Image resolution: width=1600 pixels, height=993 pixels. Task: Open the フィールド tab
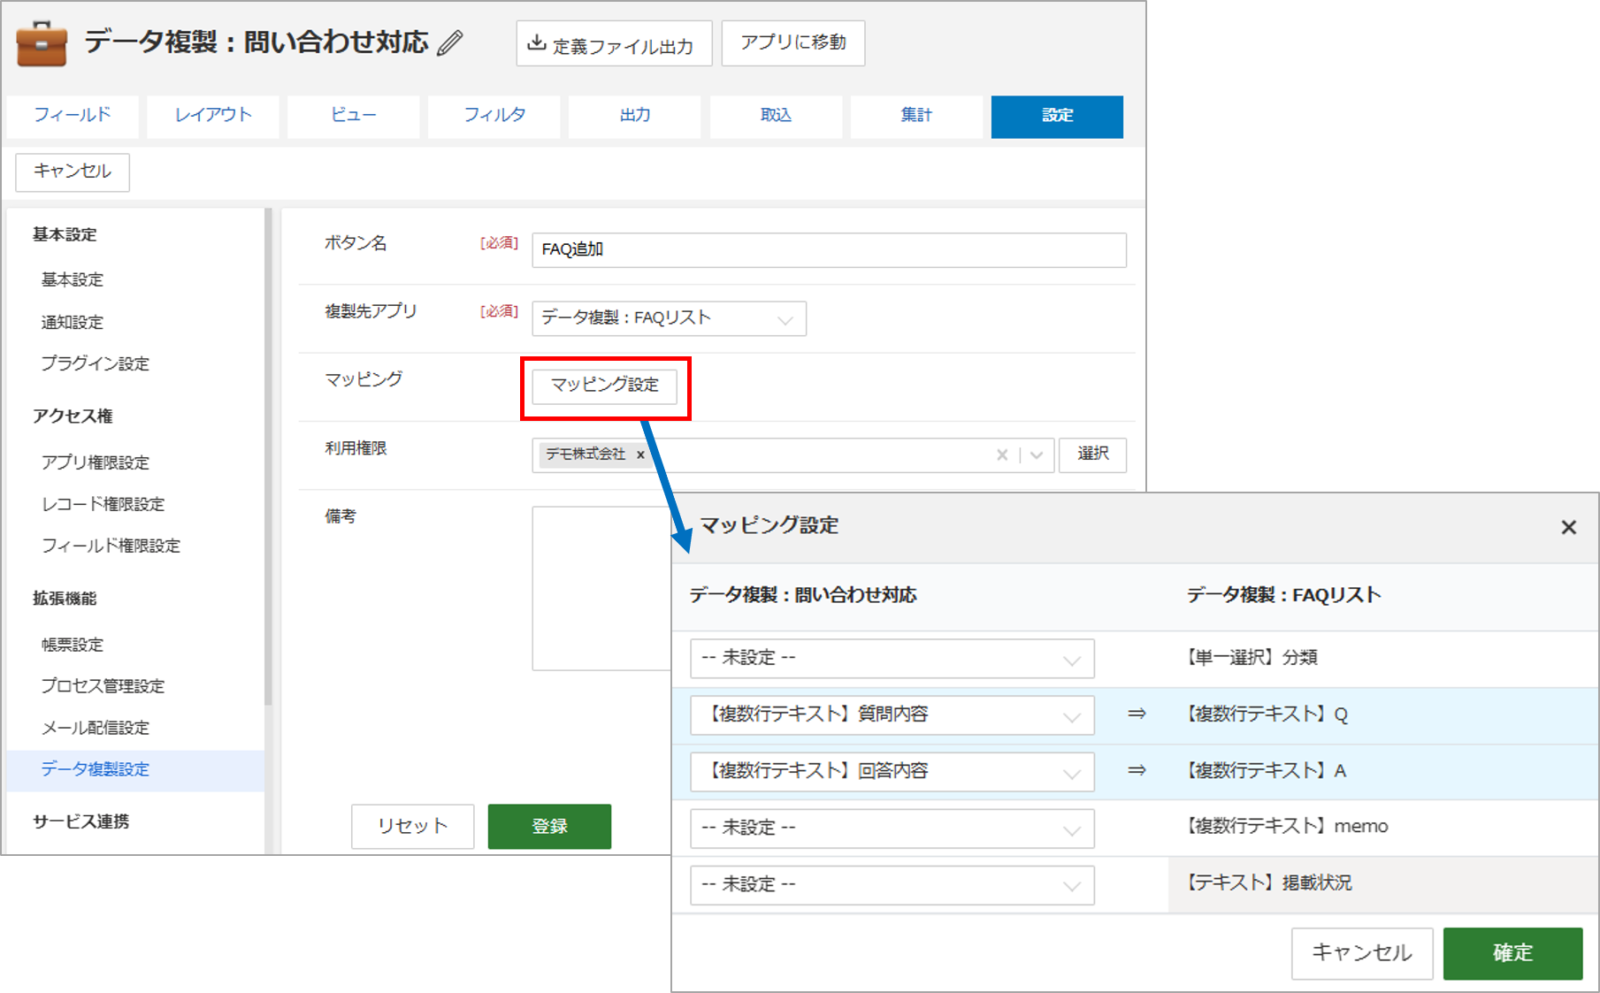point(72,116)
